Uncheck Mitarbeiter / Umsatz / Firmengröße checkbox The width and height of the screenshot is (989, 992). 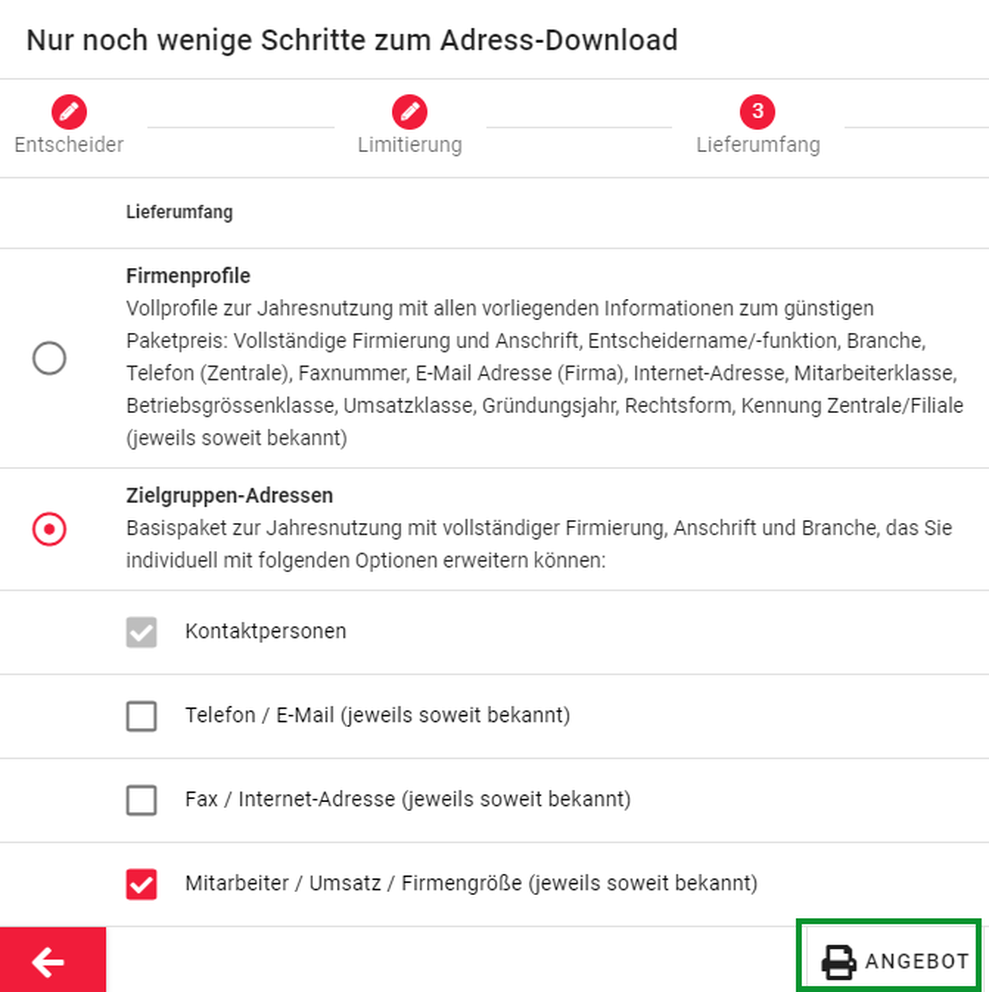[x=141, y=884]
